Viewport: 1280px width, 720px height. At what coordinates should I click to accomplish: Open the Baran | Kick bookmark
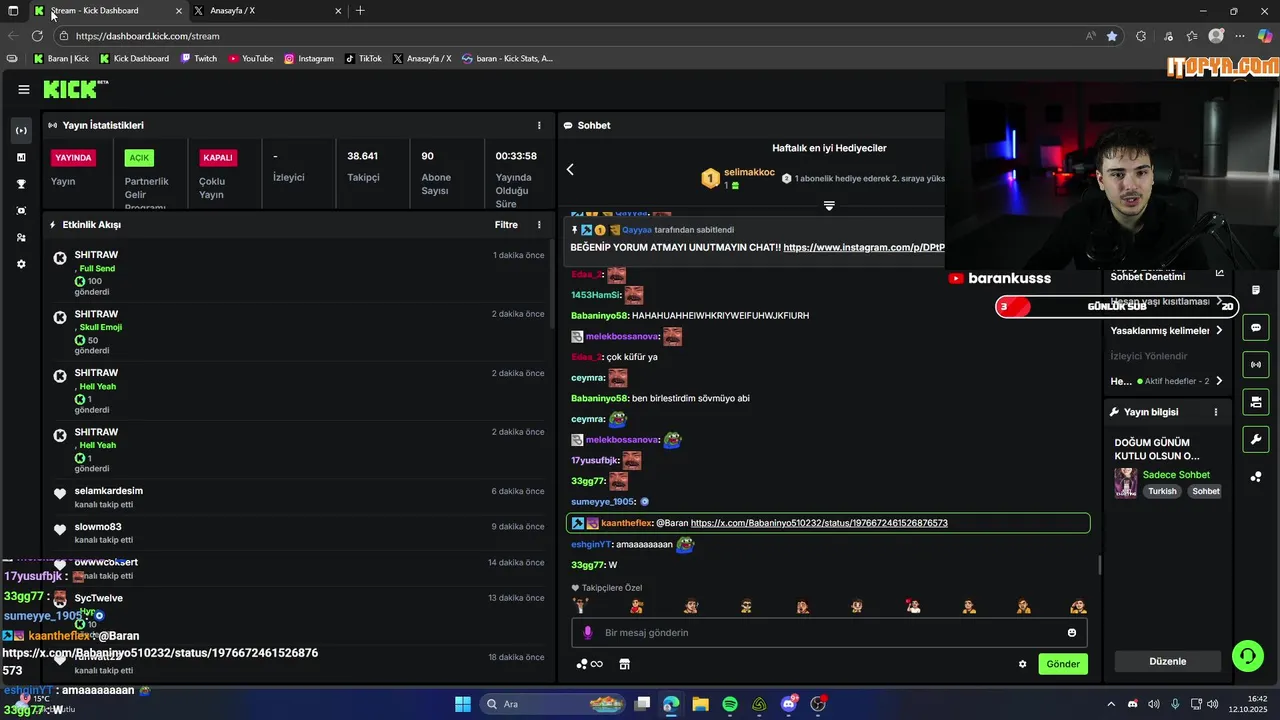tap(62, 58)
